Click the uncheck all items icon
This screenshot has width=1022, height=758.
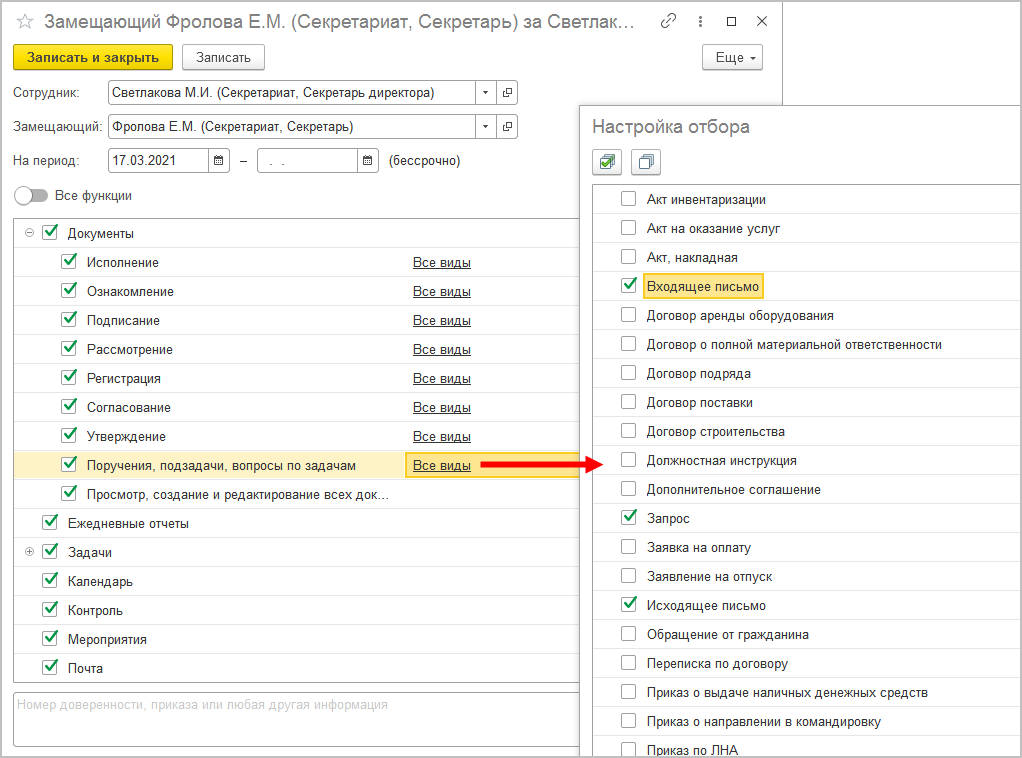click(645, 162)
